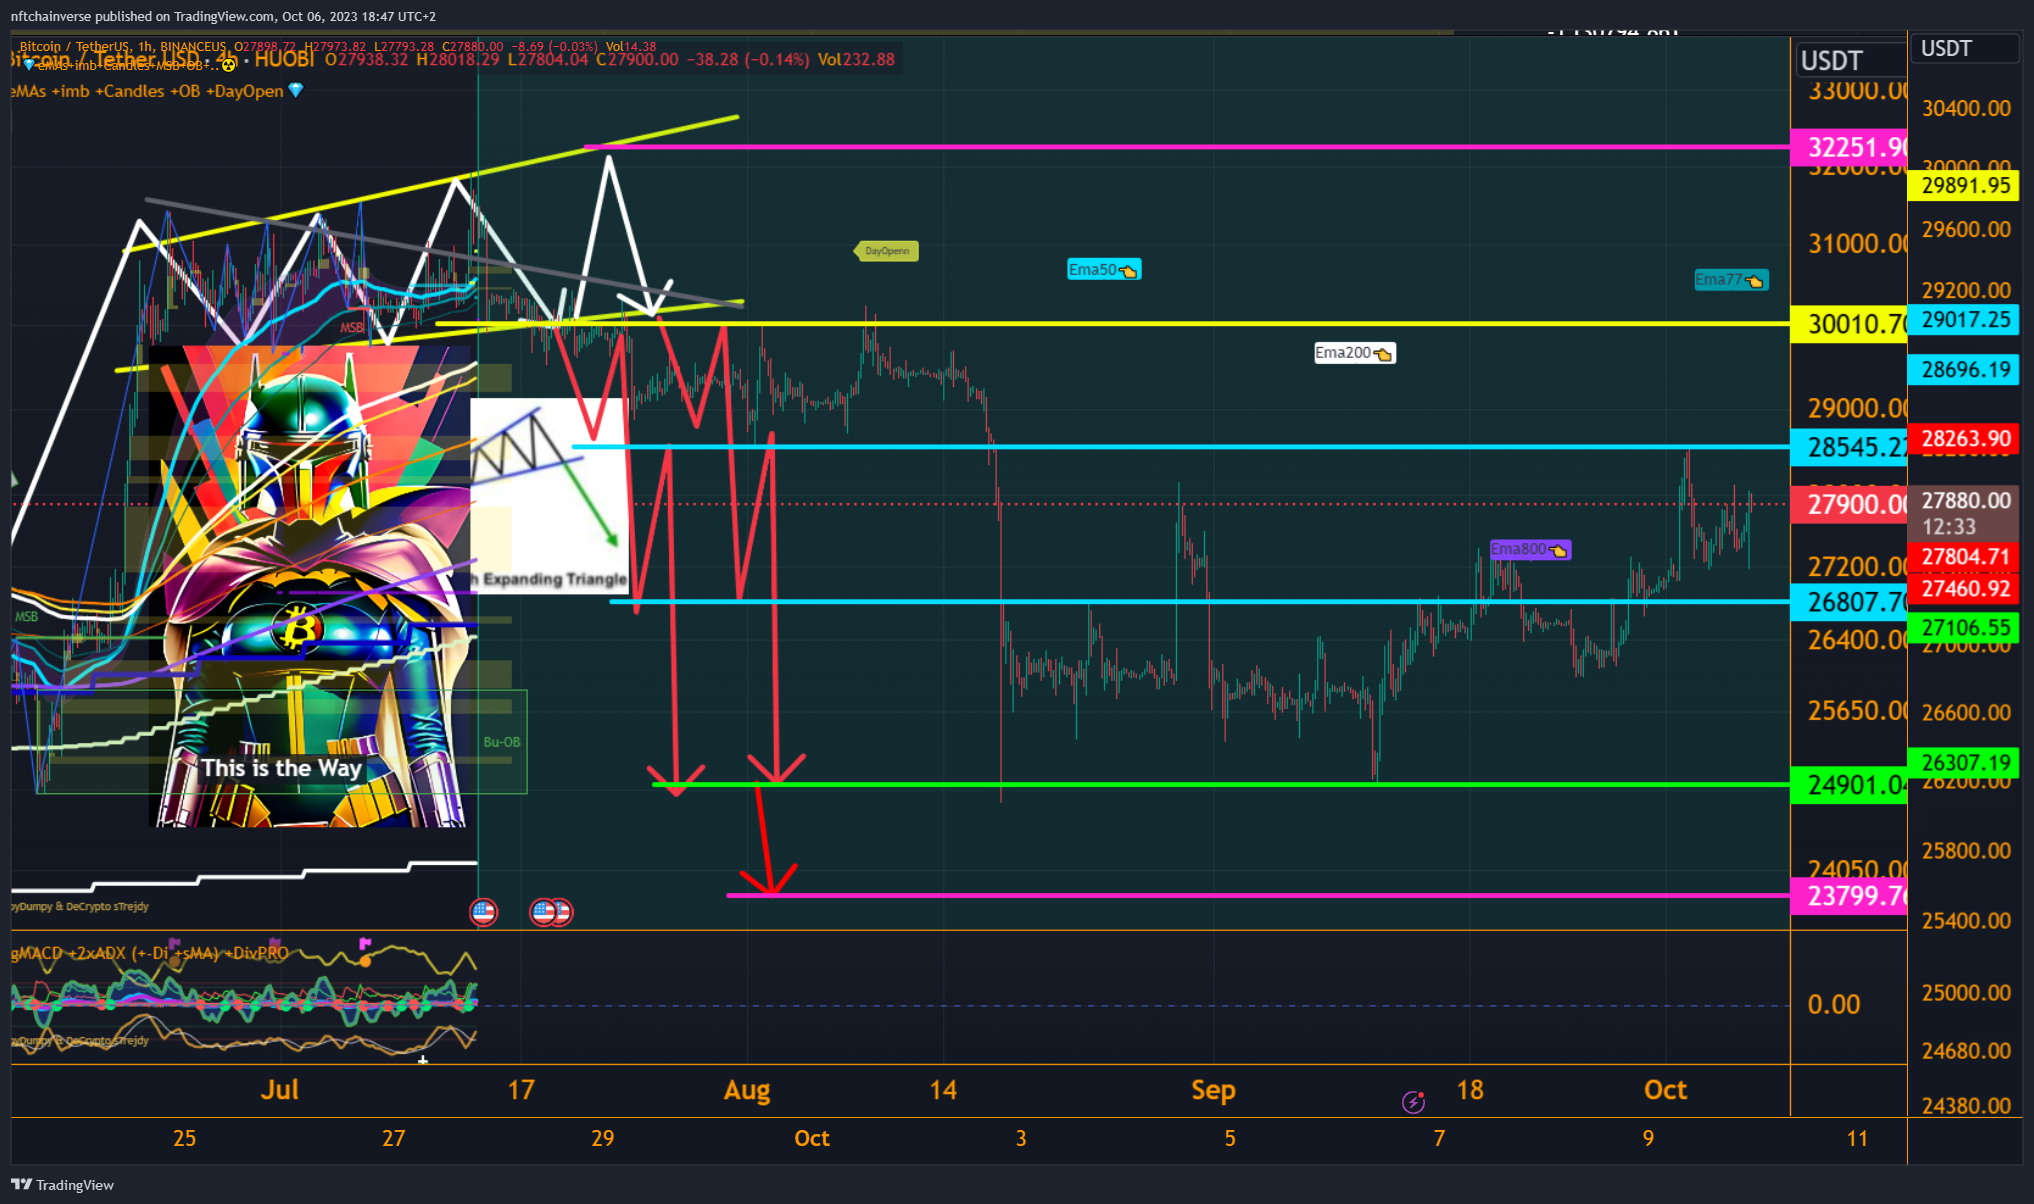Click the cyan 28696.19 axis value
Viewport: 2034px width, 1204px height.
point(1964,370)
